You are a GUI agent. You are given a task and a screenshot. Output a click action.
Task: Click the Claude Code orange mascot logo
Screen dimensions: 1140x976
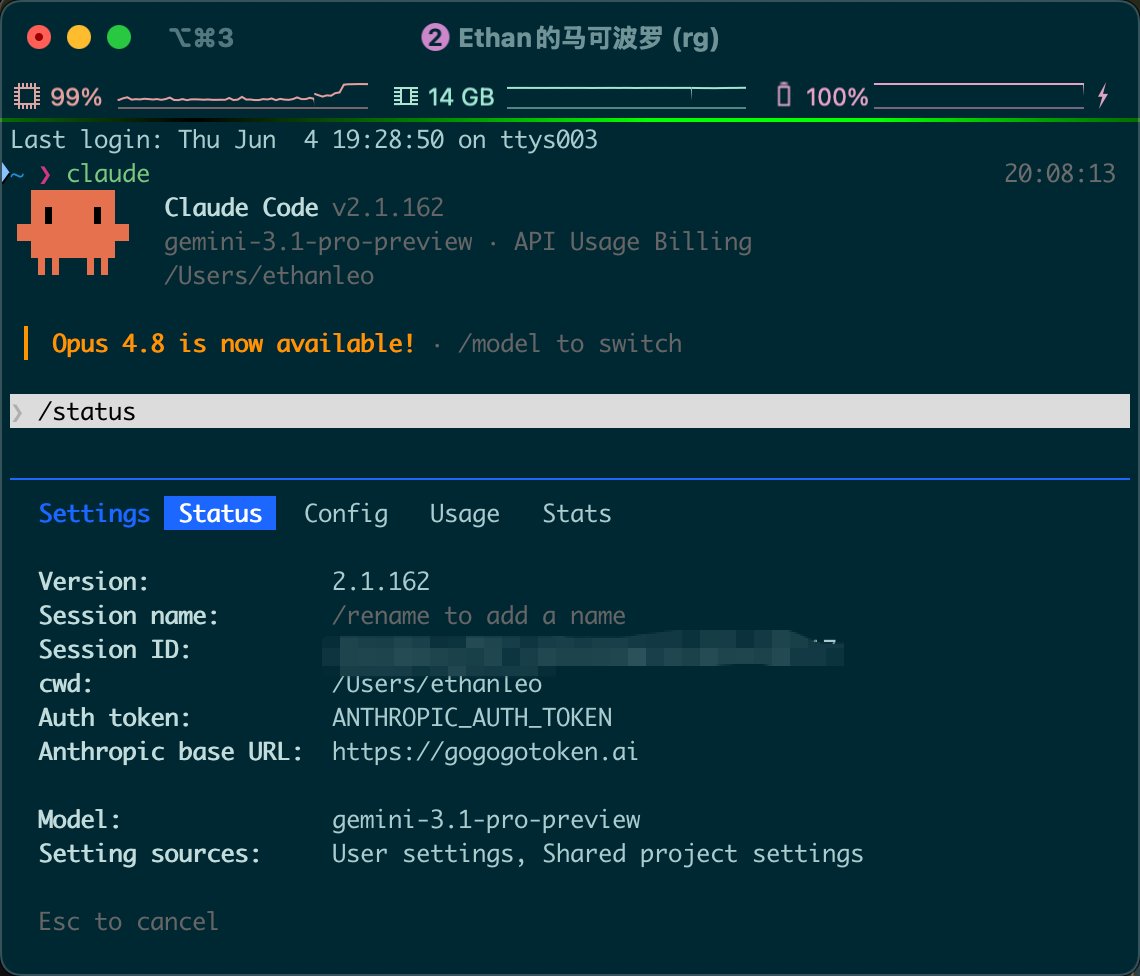click(73, 233)
